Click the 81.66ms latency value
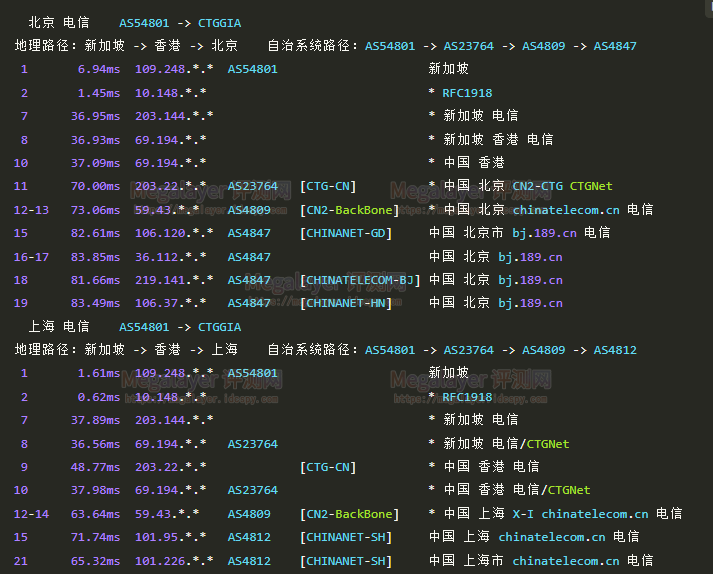Viewport: 713px width, 574px height. [x=95, y=280]
